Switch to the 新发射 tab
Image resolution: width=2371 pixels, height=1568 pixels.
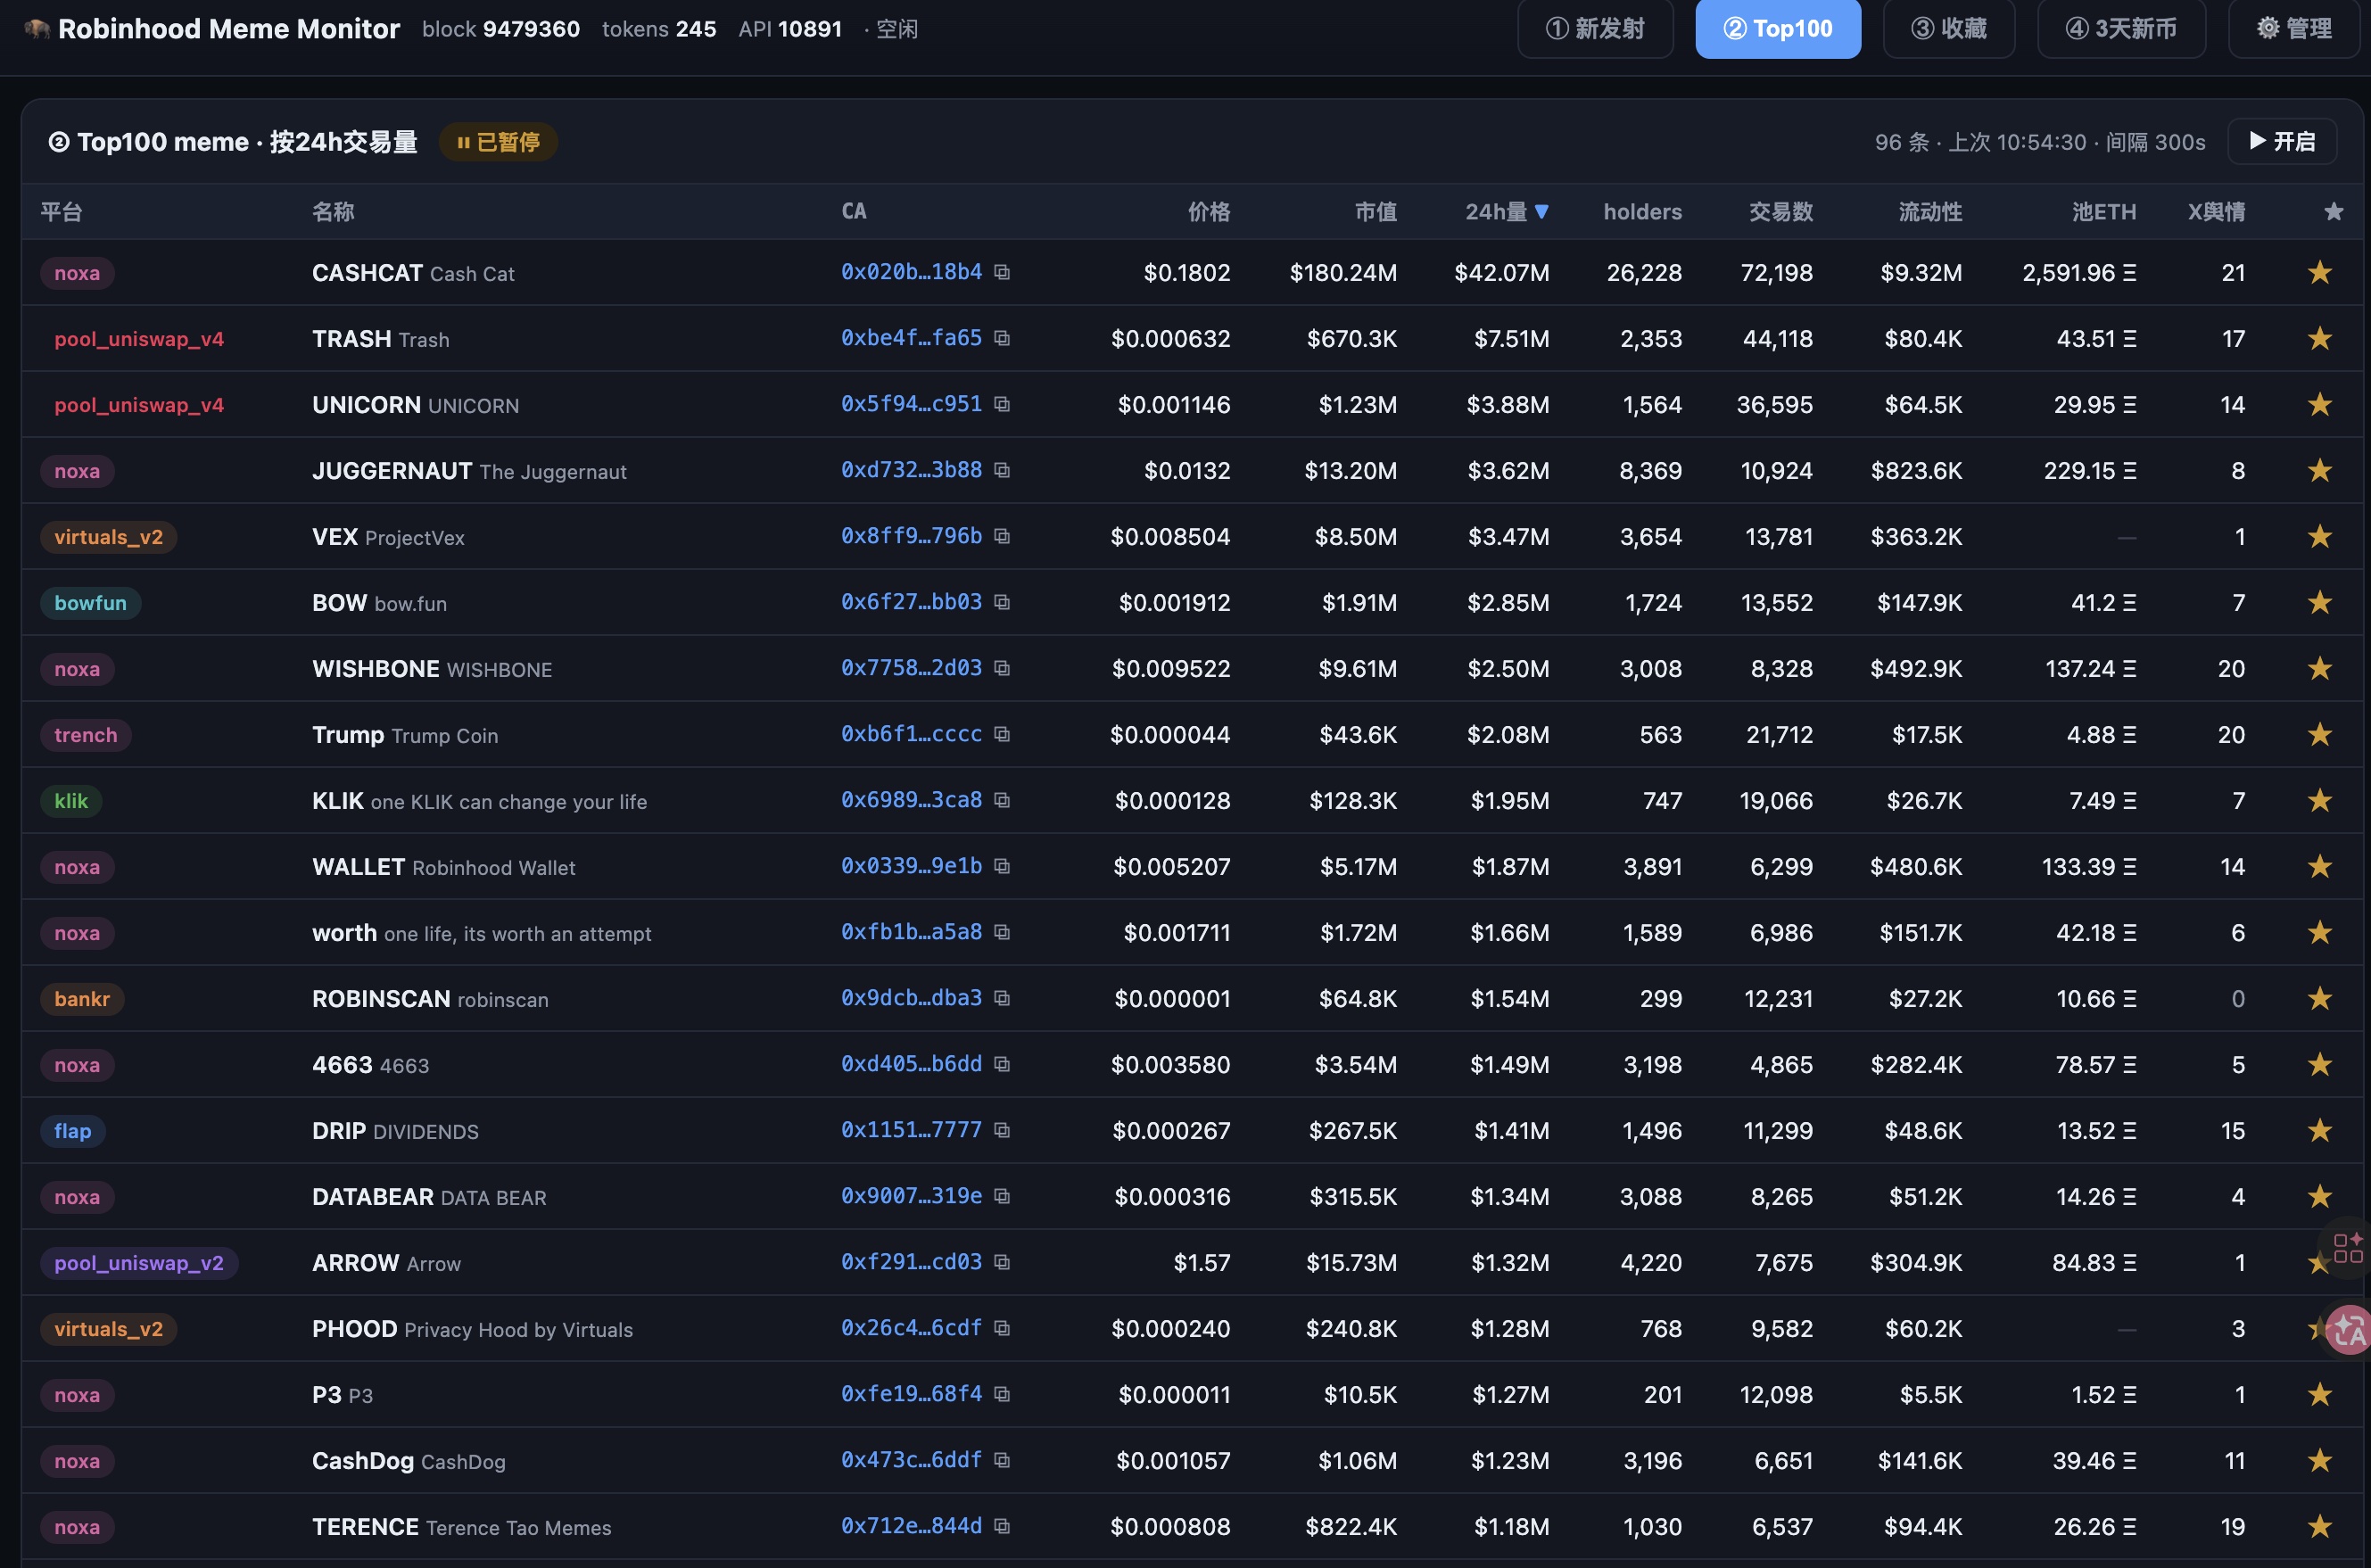(1595, 29)
